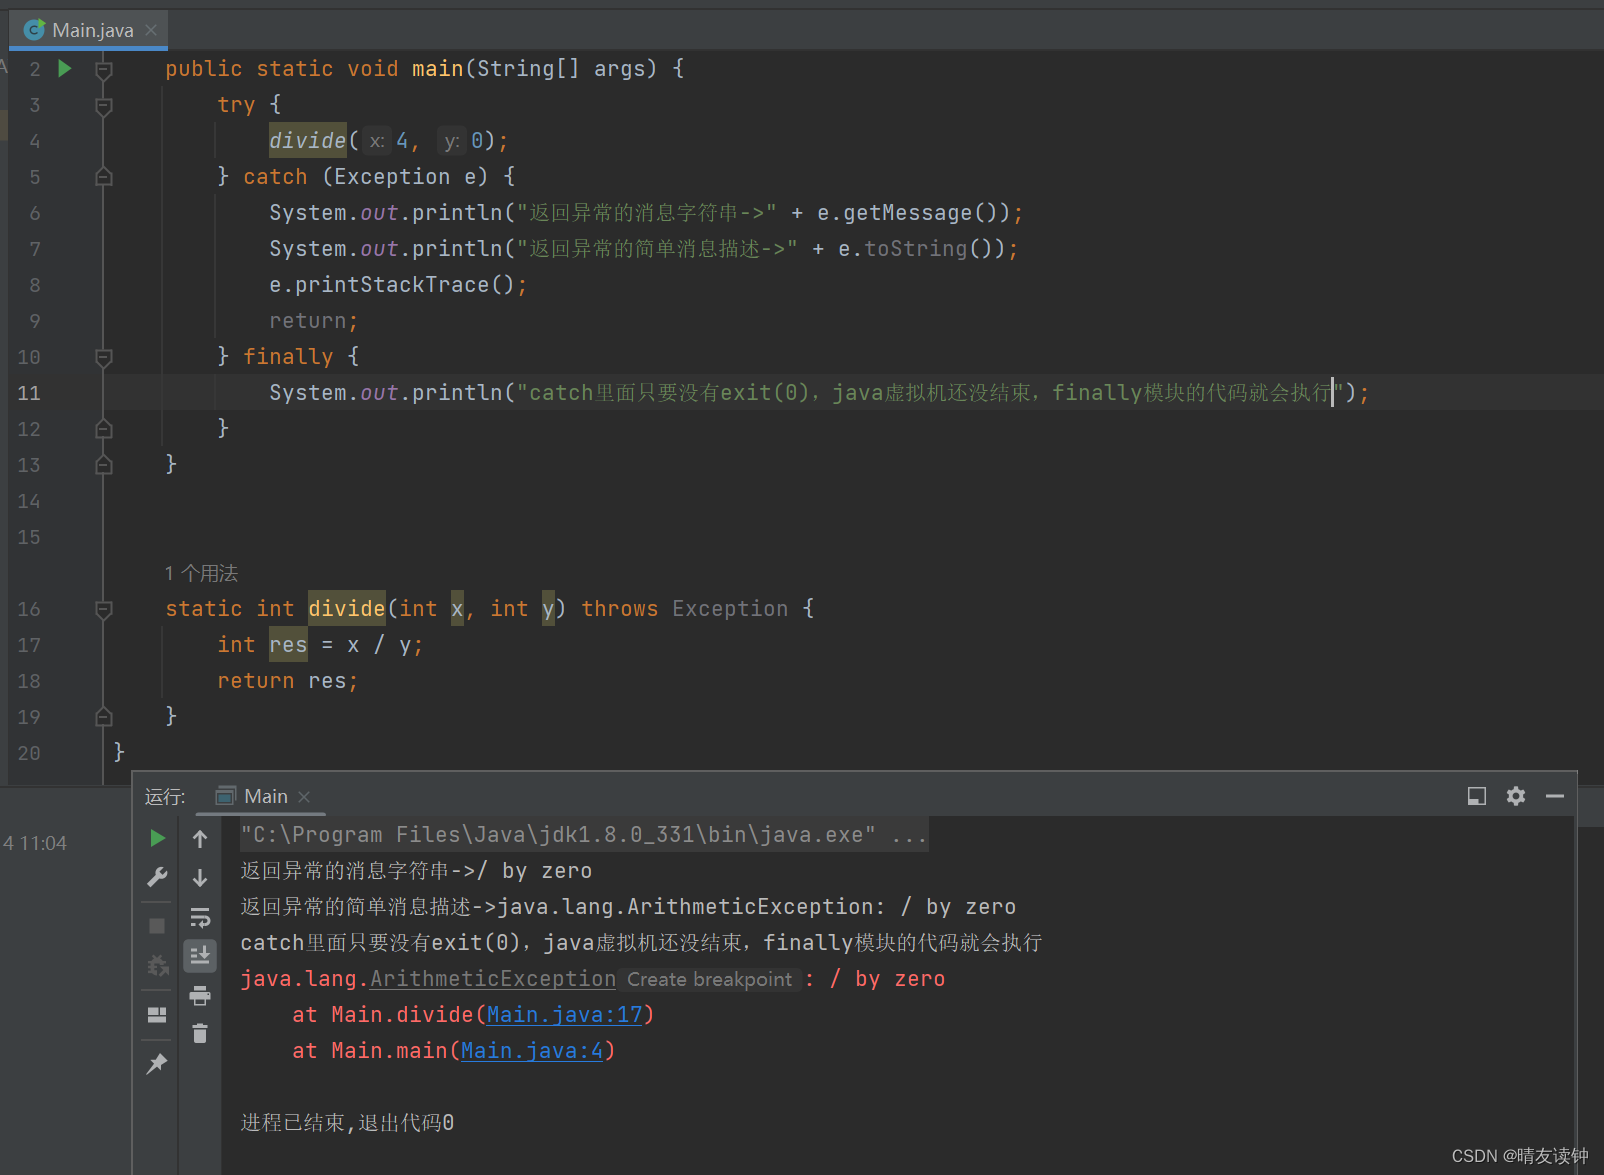Rerun the Main application
The height and width of the screenshot is (1175, 1604).
(x=157, y=838)
